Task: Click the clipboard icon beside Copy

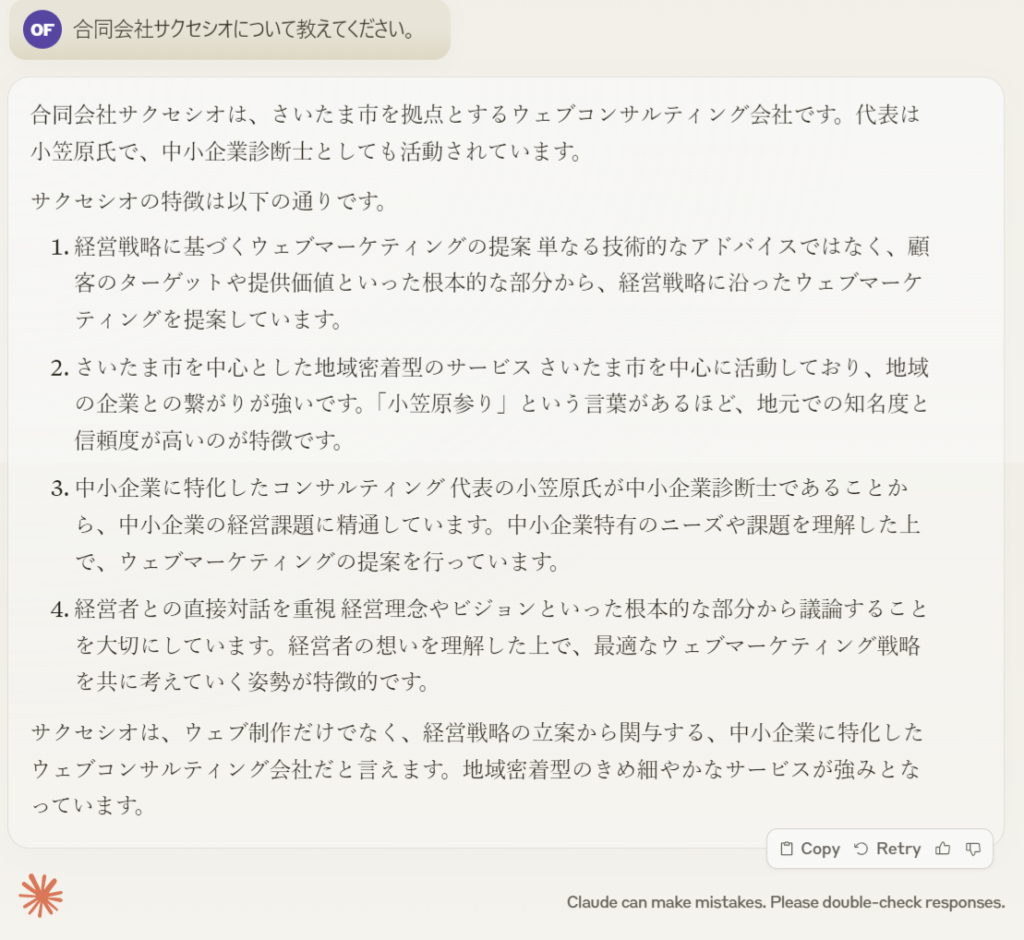Action: point(787,848)
